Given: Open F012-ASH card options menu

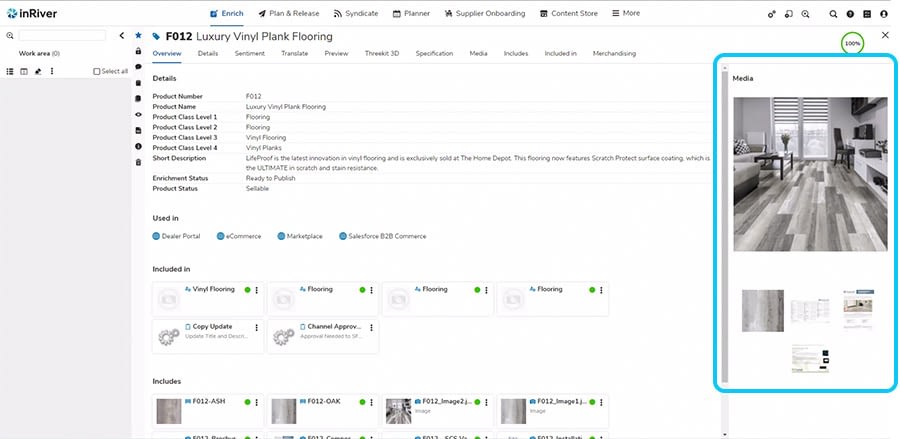Looking at the screenshot, I should pos(257,402).
